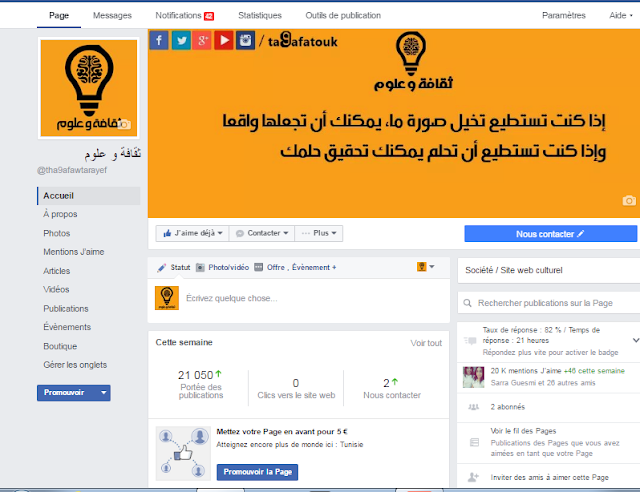Select the Photo/vidéo post option icon

coord(200,267)
